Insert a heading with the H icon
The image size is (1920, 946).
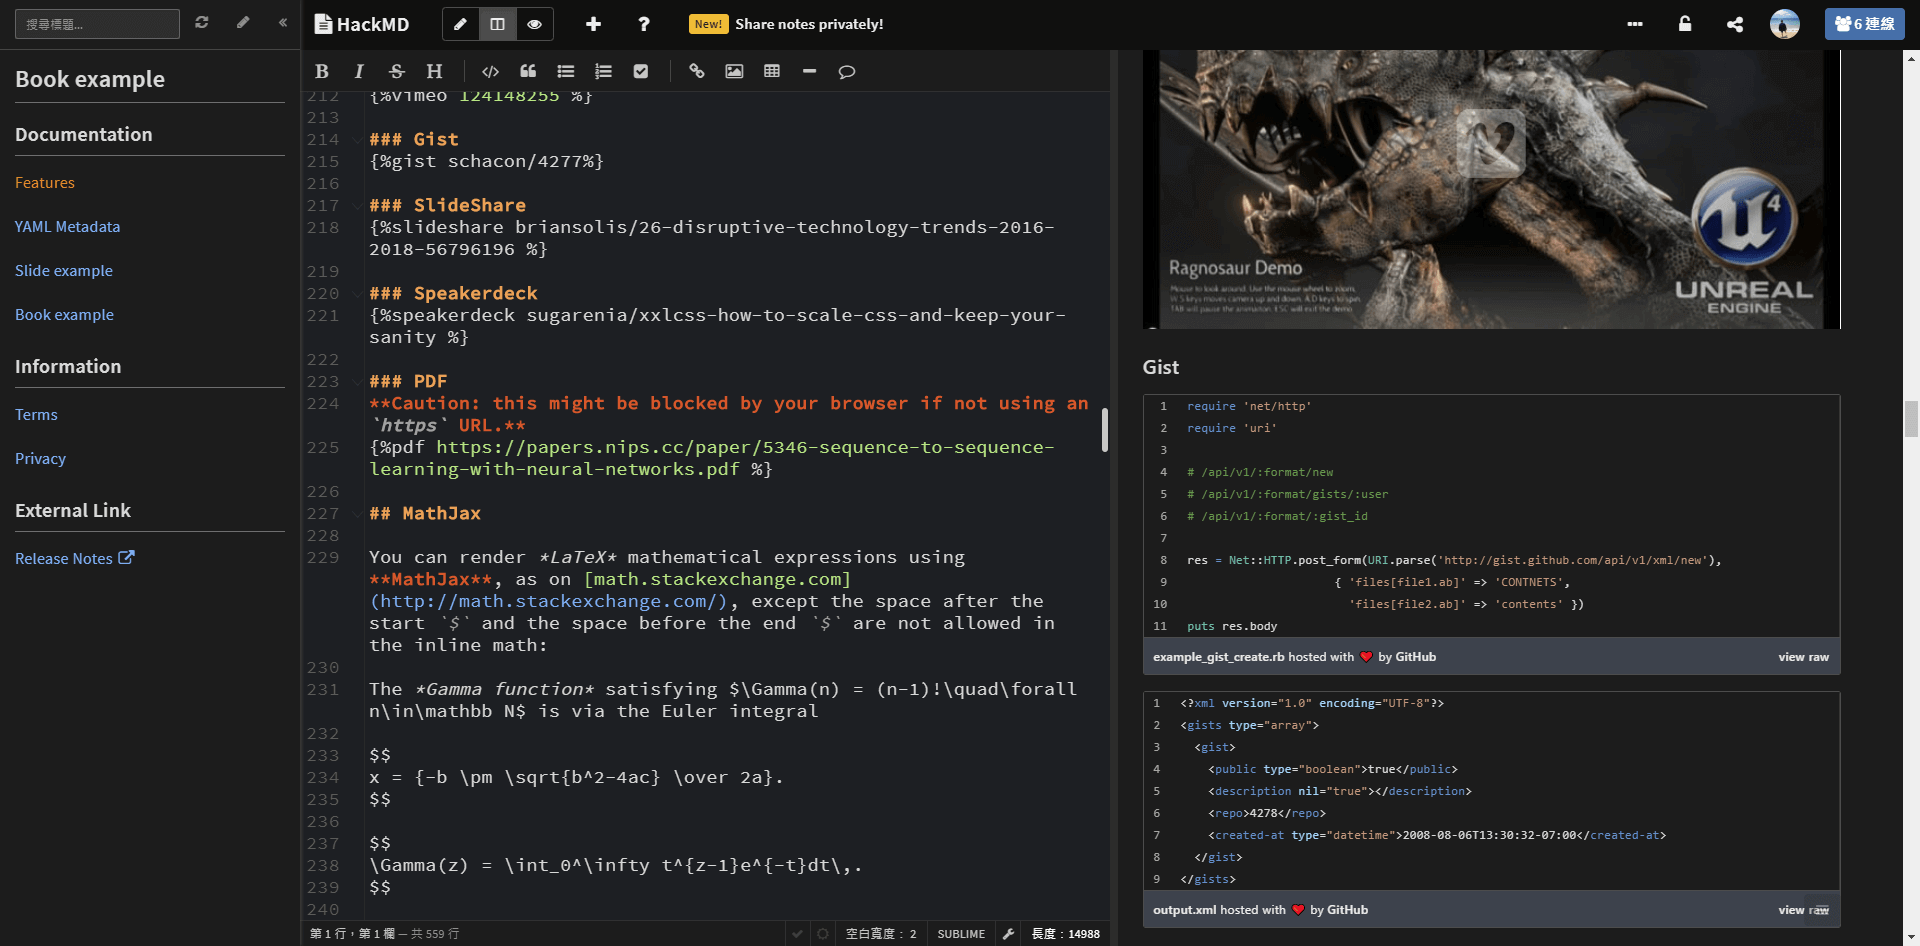coord(434,71)
